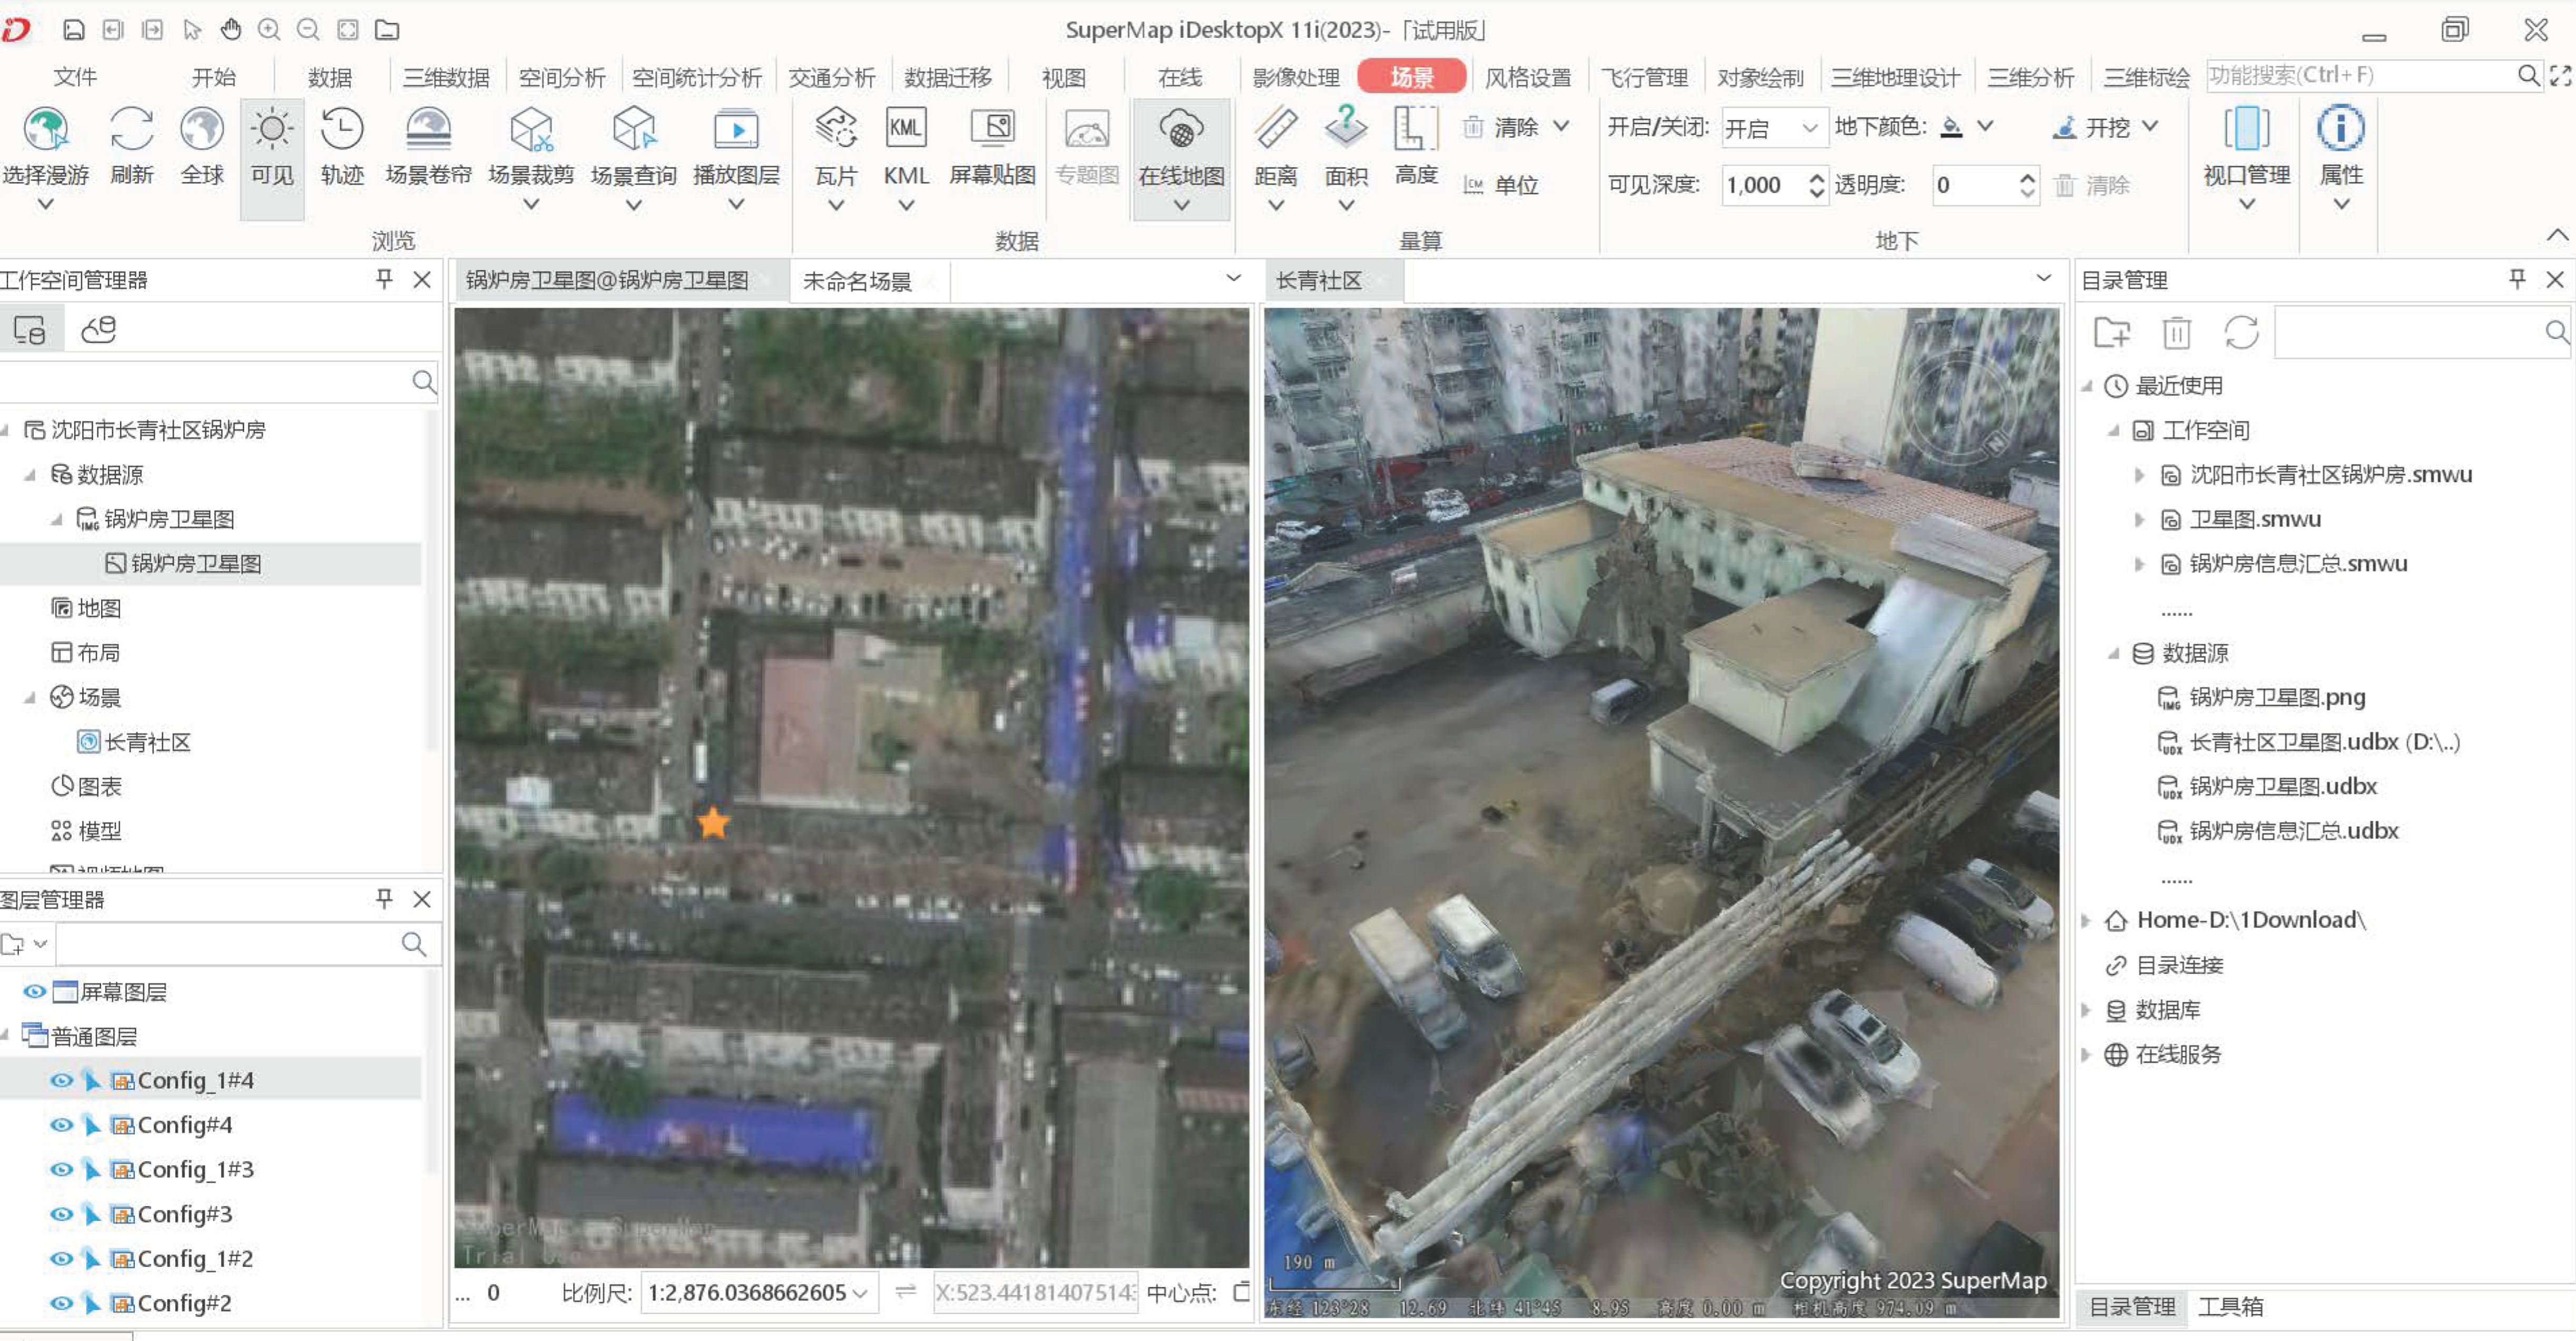Click the 刷新 refresh scene icon

[x=131, y=130]
